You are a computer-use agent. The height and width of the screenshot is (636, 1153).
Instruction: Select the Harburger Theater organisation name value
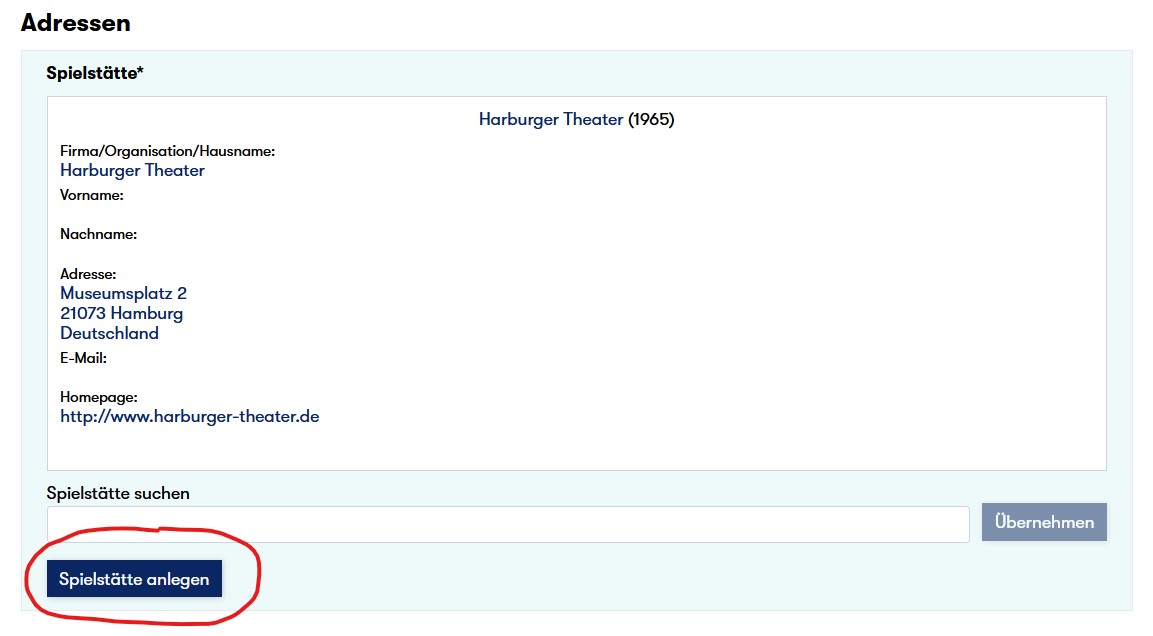tap(132, 170)
